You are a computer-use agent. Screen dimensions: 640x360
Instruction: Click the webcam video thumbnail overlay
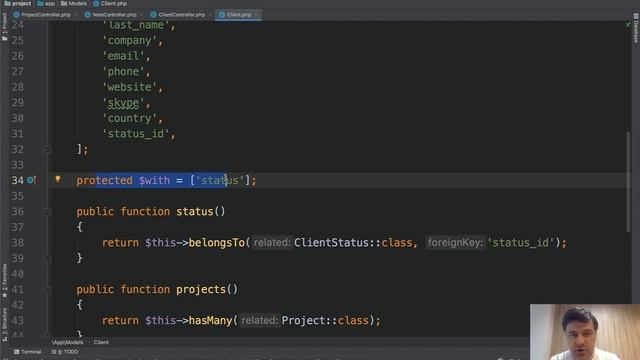coord(585,332)
